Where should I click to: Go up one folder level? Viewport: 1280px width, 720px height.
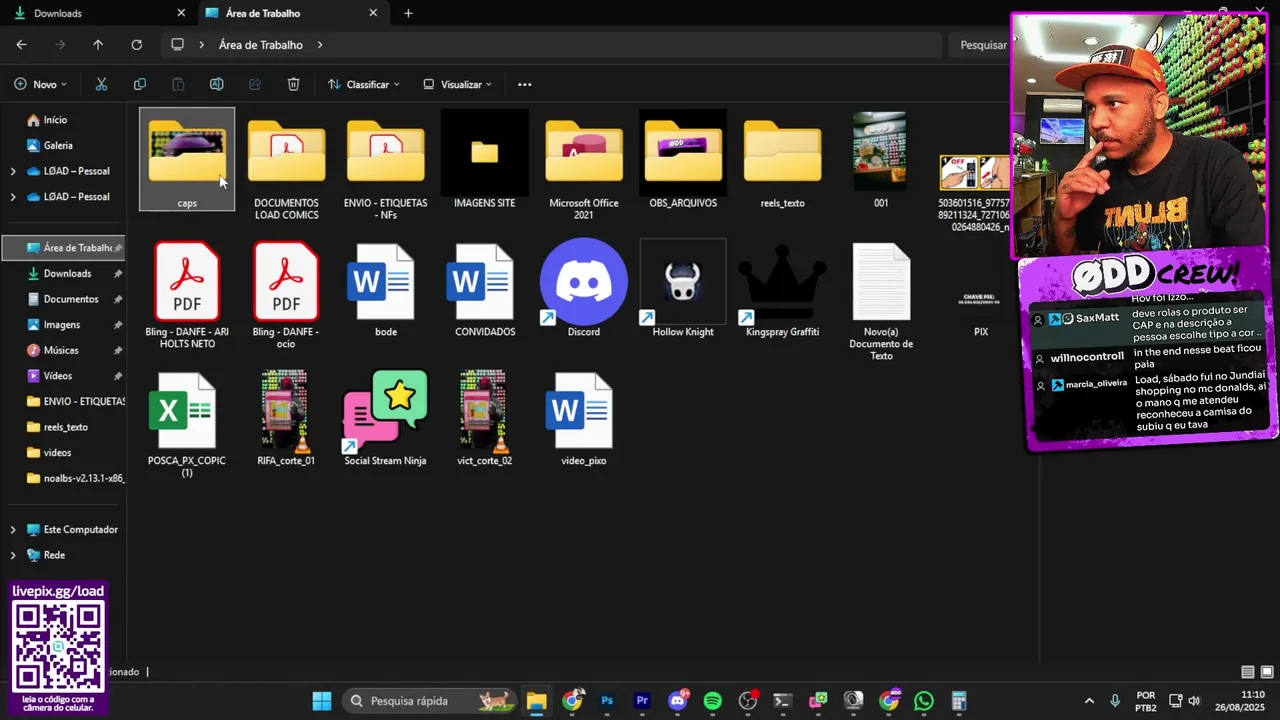coord(98,45)
